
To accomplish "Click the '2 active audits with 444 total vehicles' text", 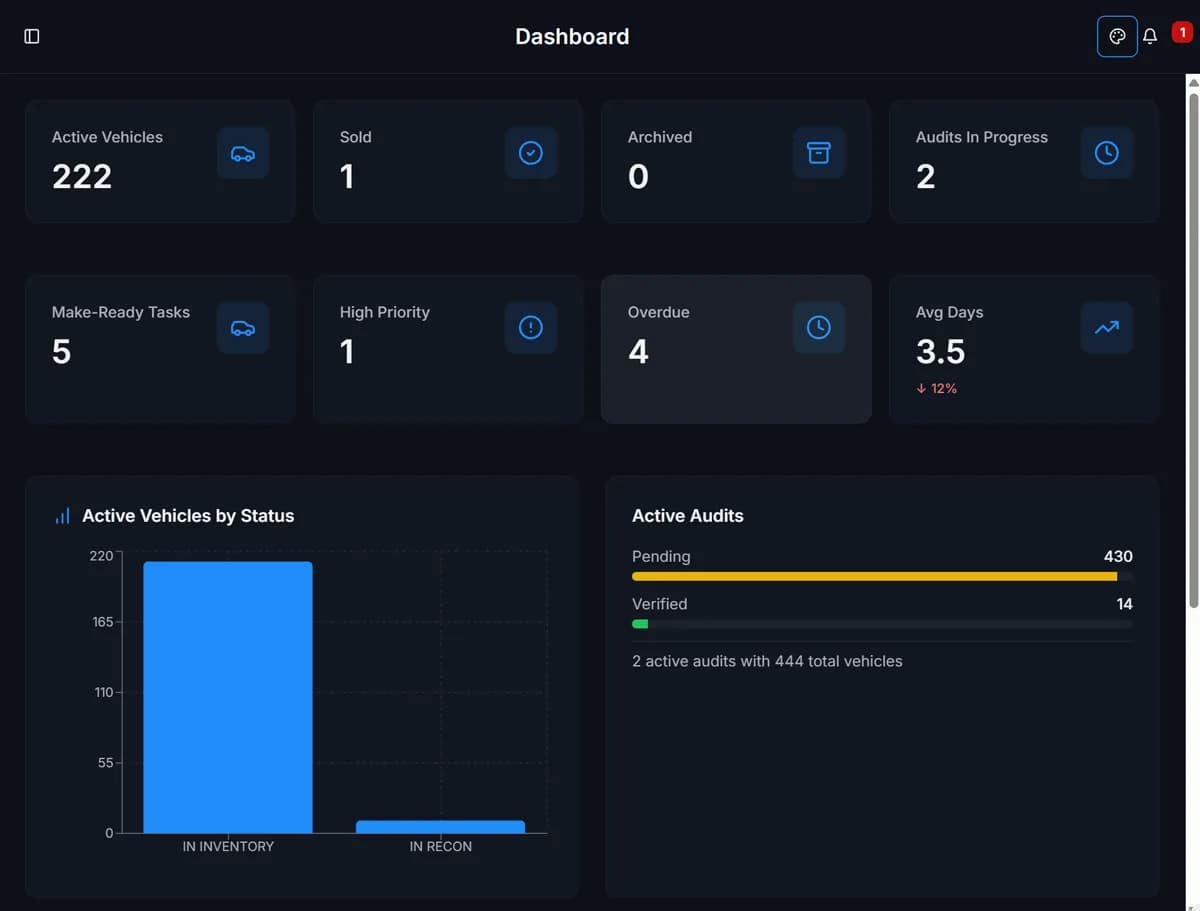I will pos(767,661).
